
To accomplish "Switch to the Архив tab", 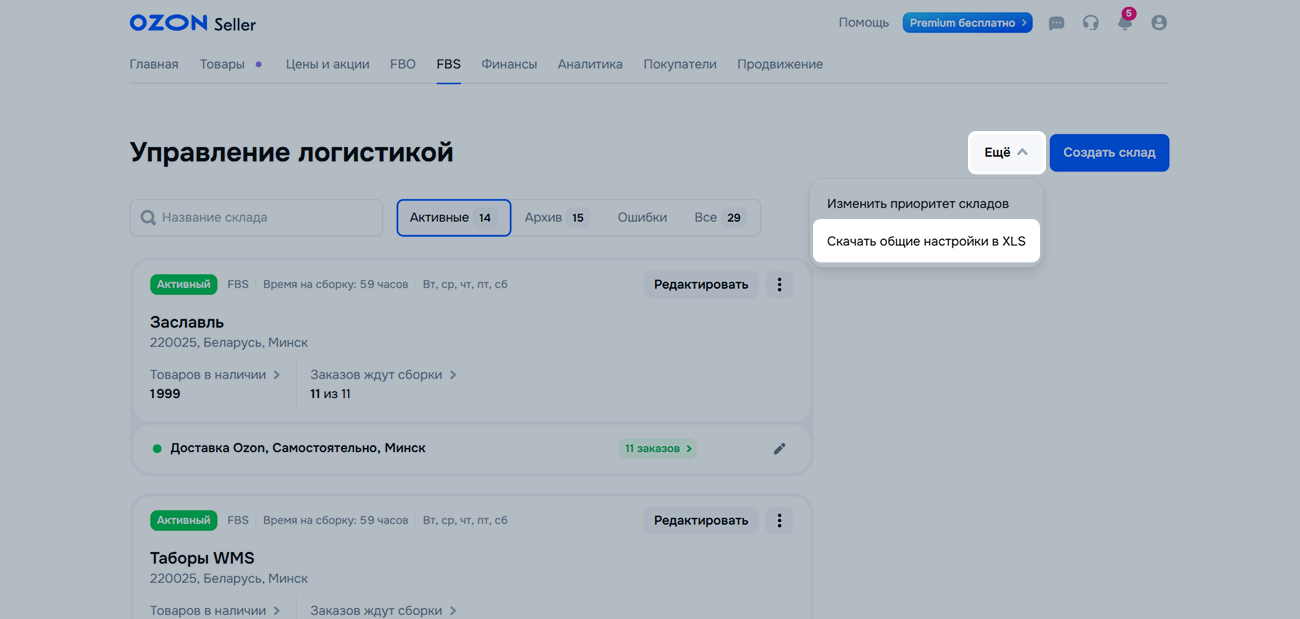I will tap(556, 218).
